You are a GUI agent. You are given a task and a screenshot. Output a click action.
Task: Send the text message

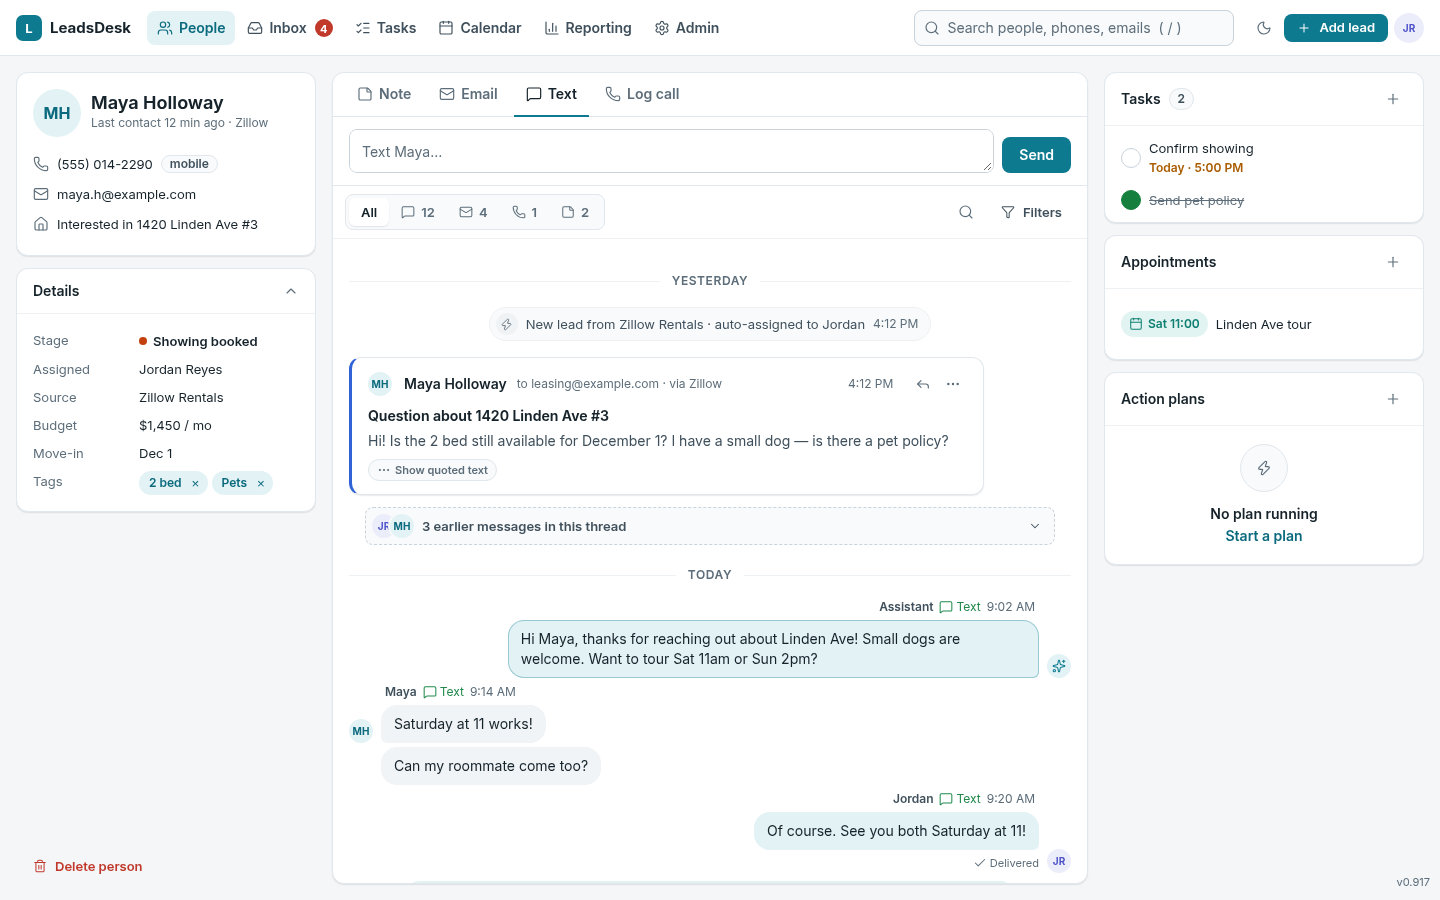(x=1036, y=155)
